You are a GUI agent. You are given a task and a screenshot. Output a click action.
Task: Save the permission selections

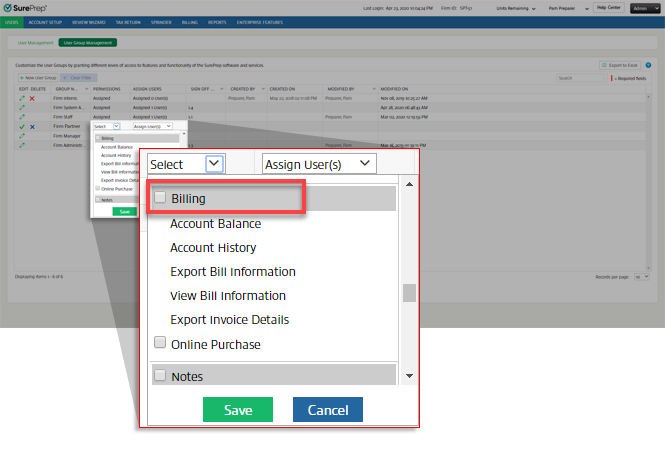(x=238, y=410)
